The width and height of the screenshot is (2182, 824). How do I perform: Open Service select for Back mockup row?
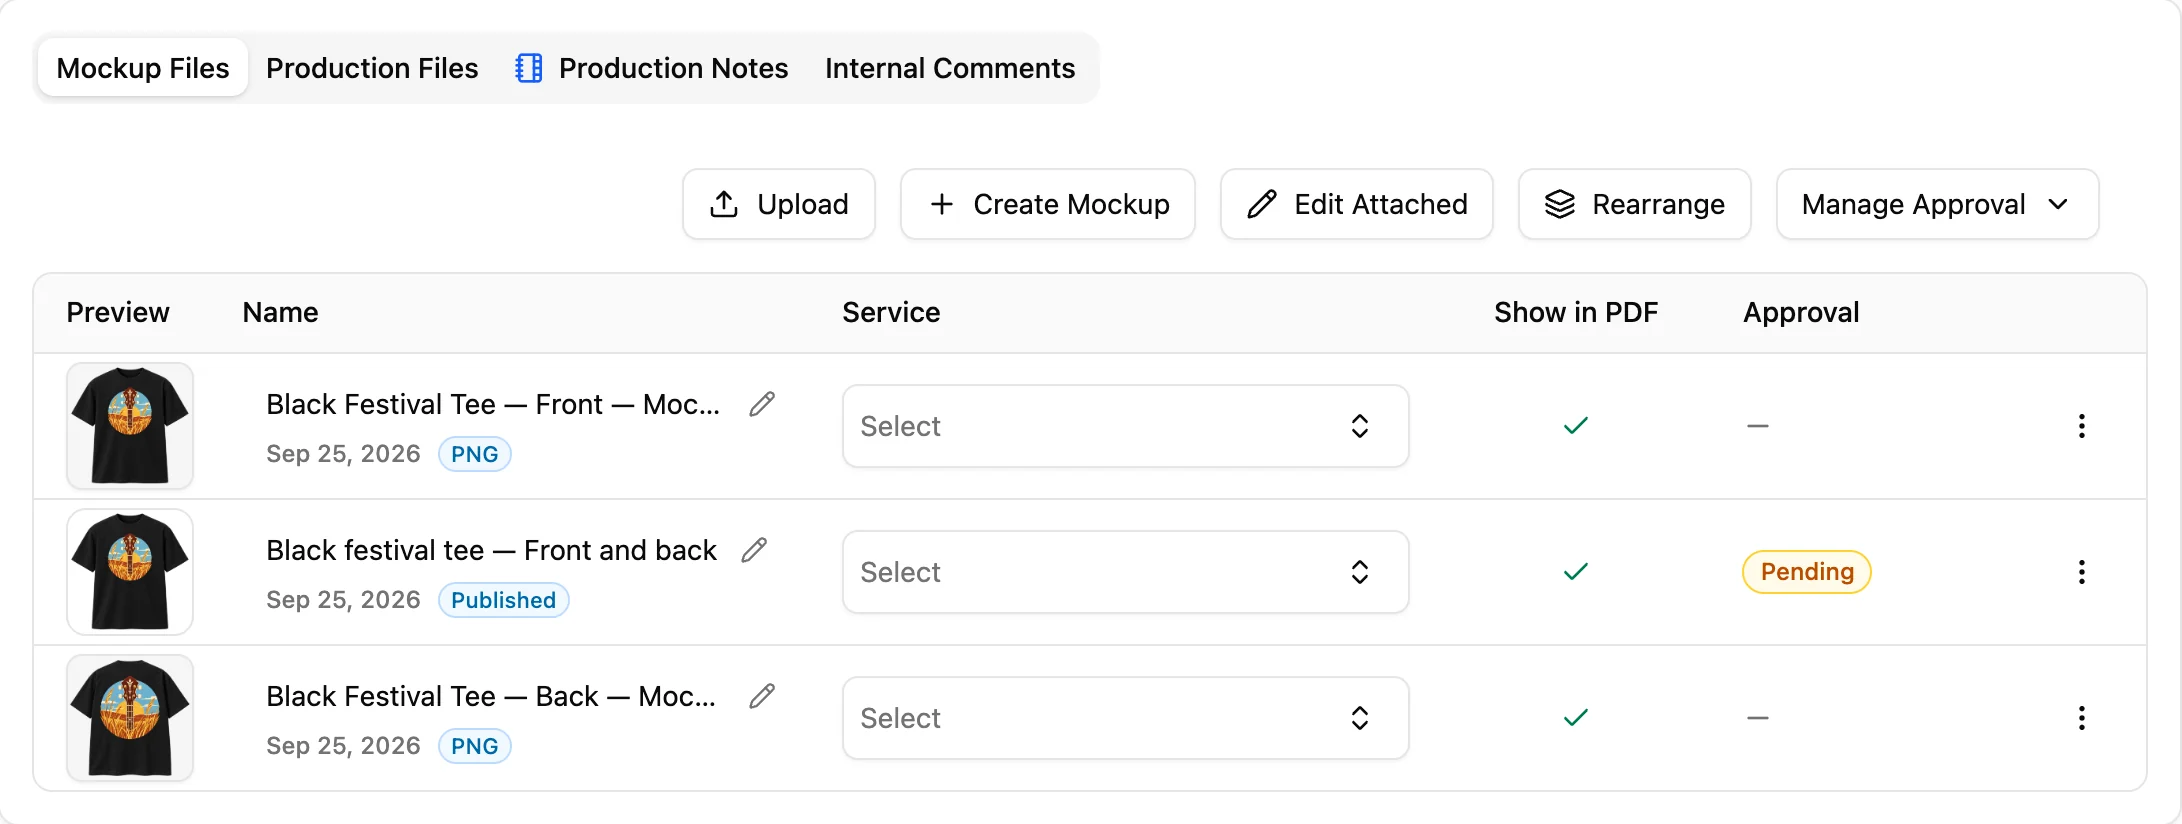[x=1125, y=718]
